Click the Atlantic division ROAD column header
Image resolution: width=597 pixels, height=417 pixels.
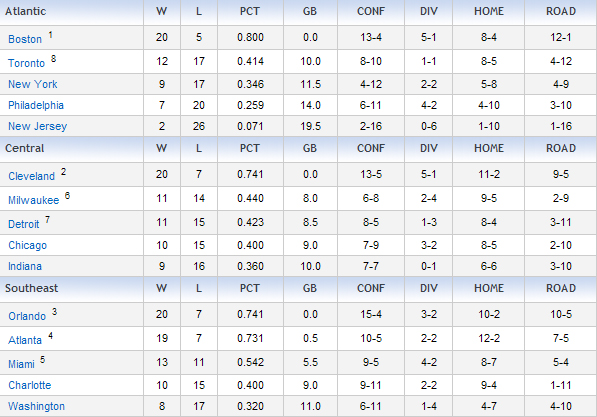[561, 11]
